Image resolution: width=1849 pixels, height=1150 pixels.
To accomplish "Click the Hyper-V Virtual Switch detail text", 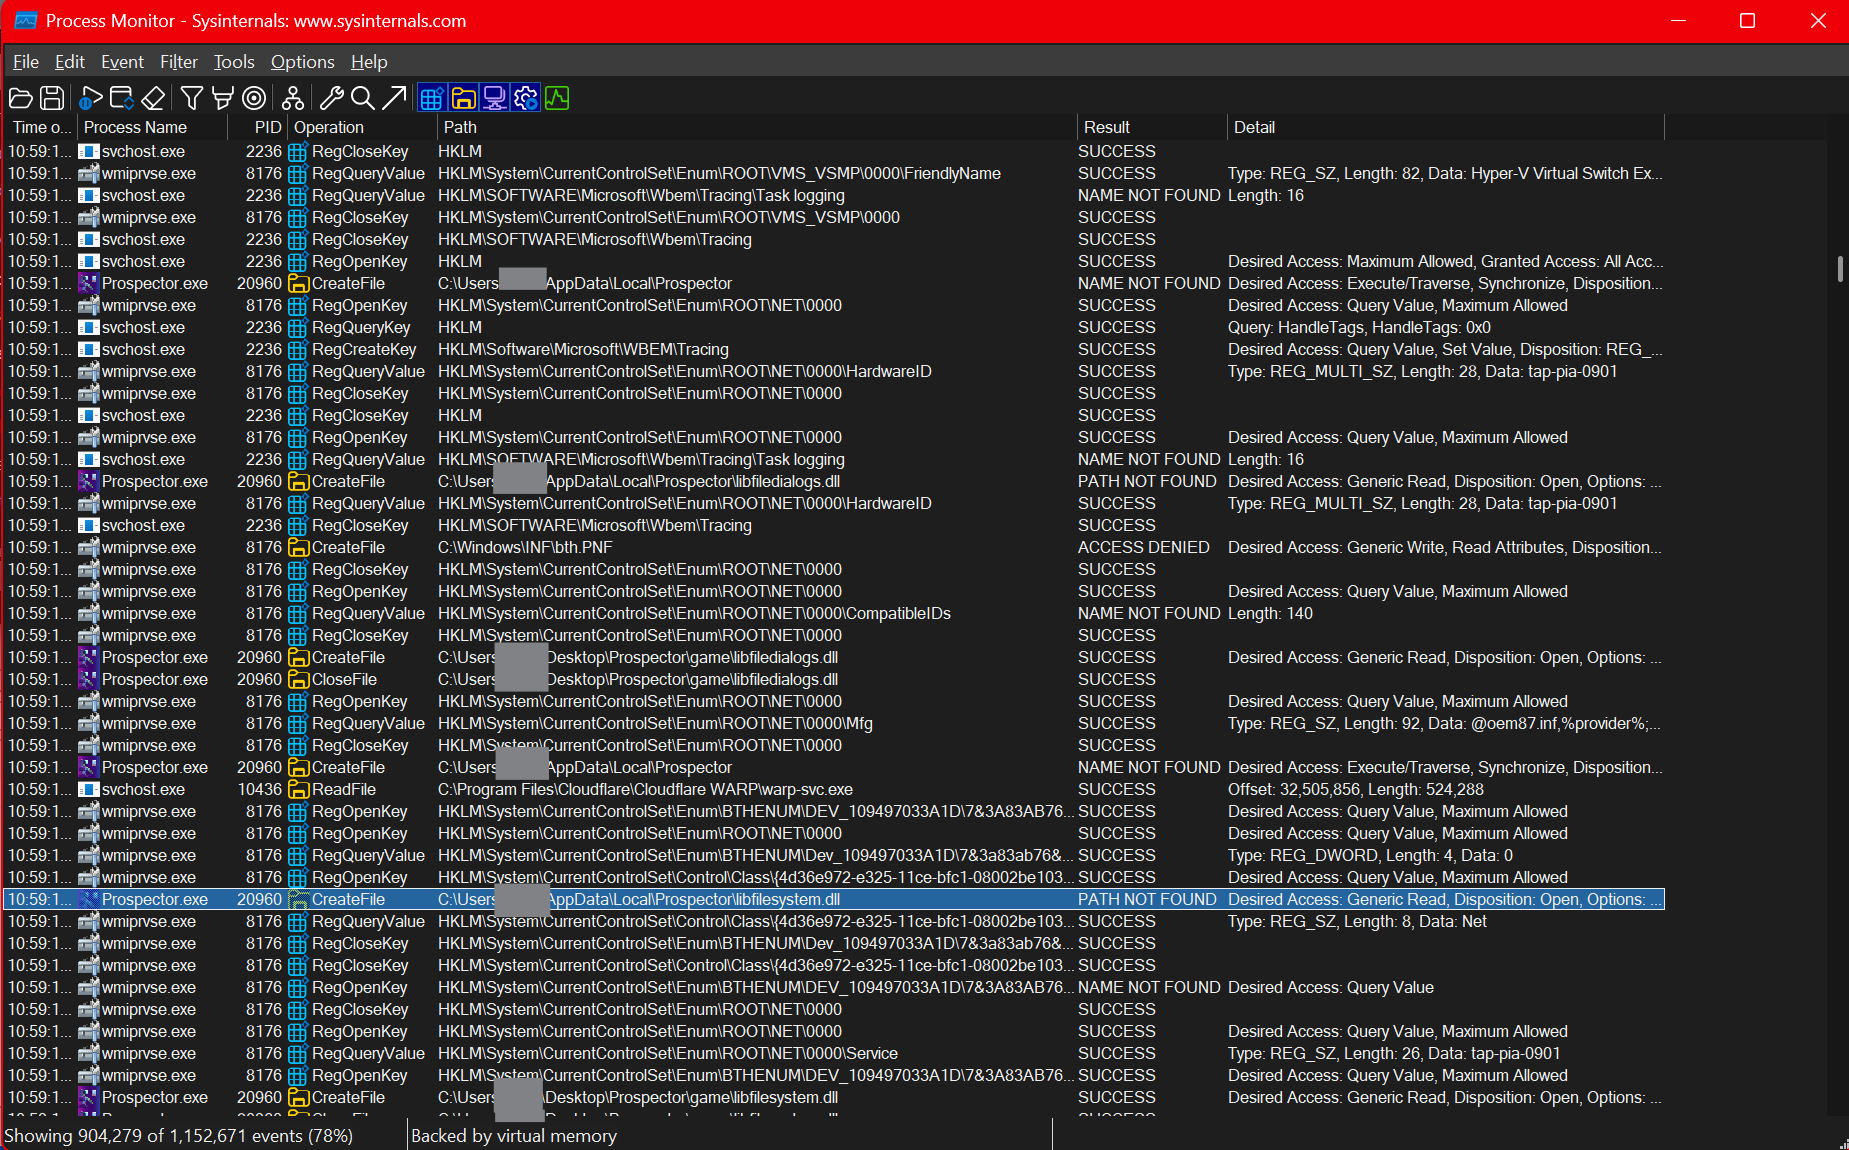I will coord(1445,173).
